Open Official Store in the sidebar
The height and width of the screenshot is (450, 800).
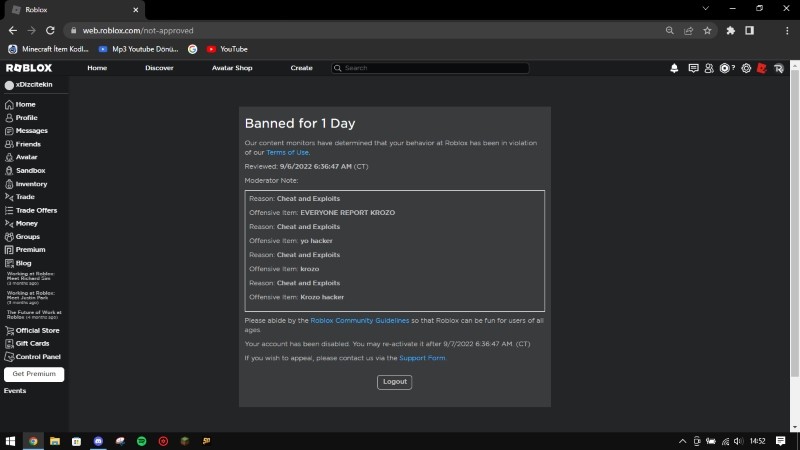point(32,331)
